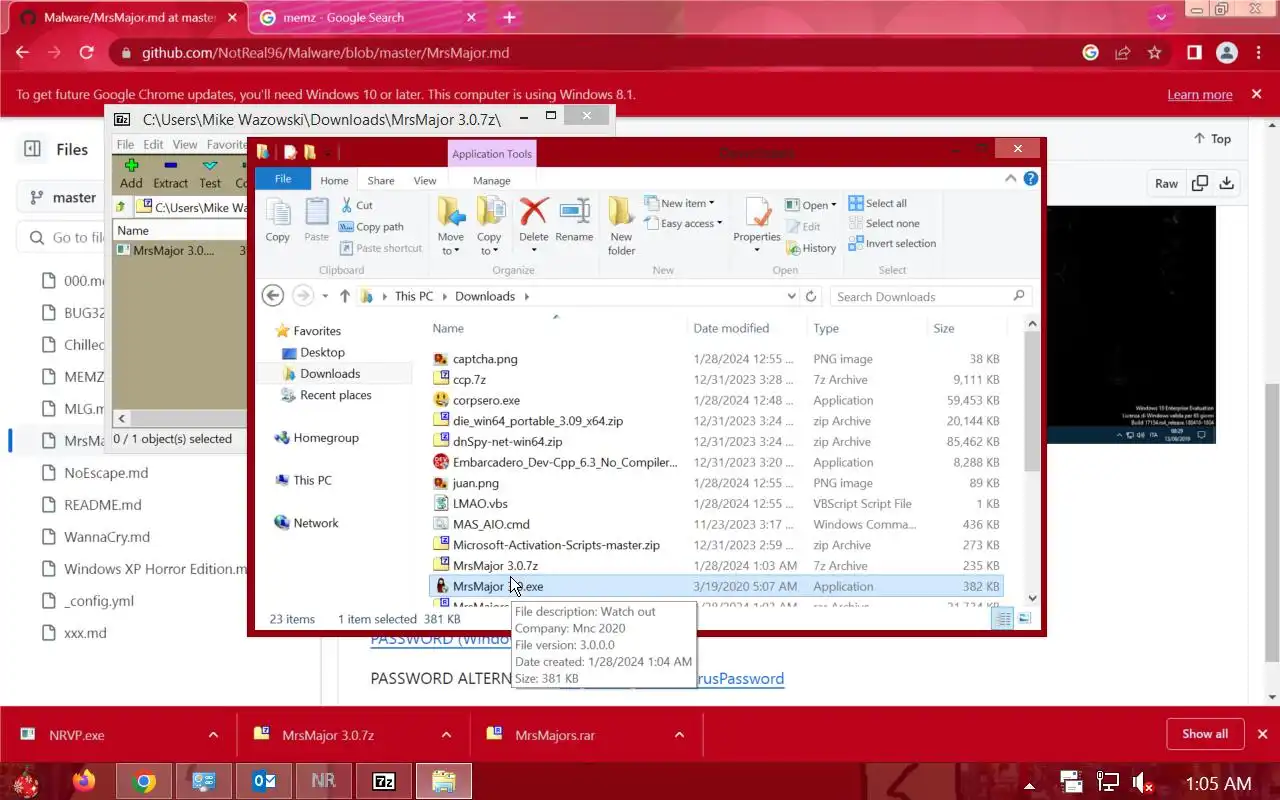Click the Test button in 7-Zip window

[x=210, y=174]
